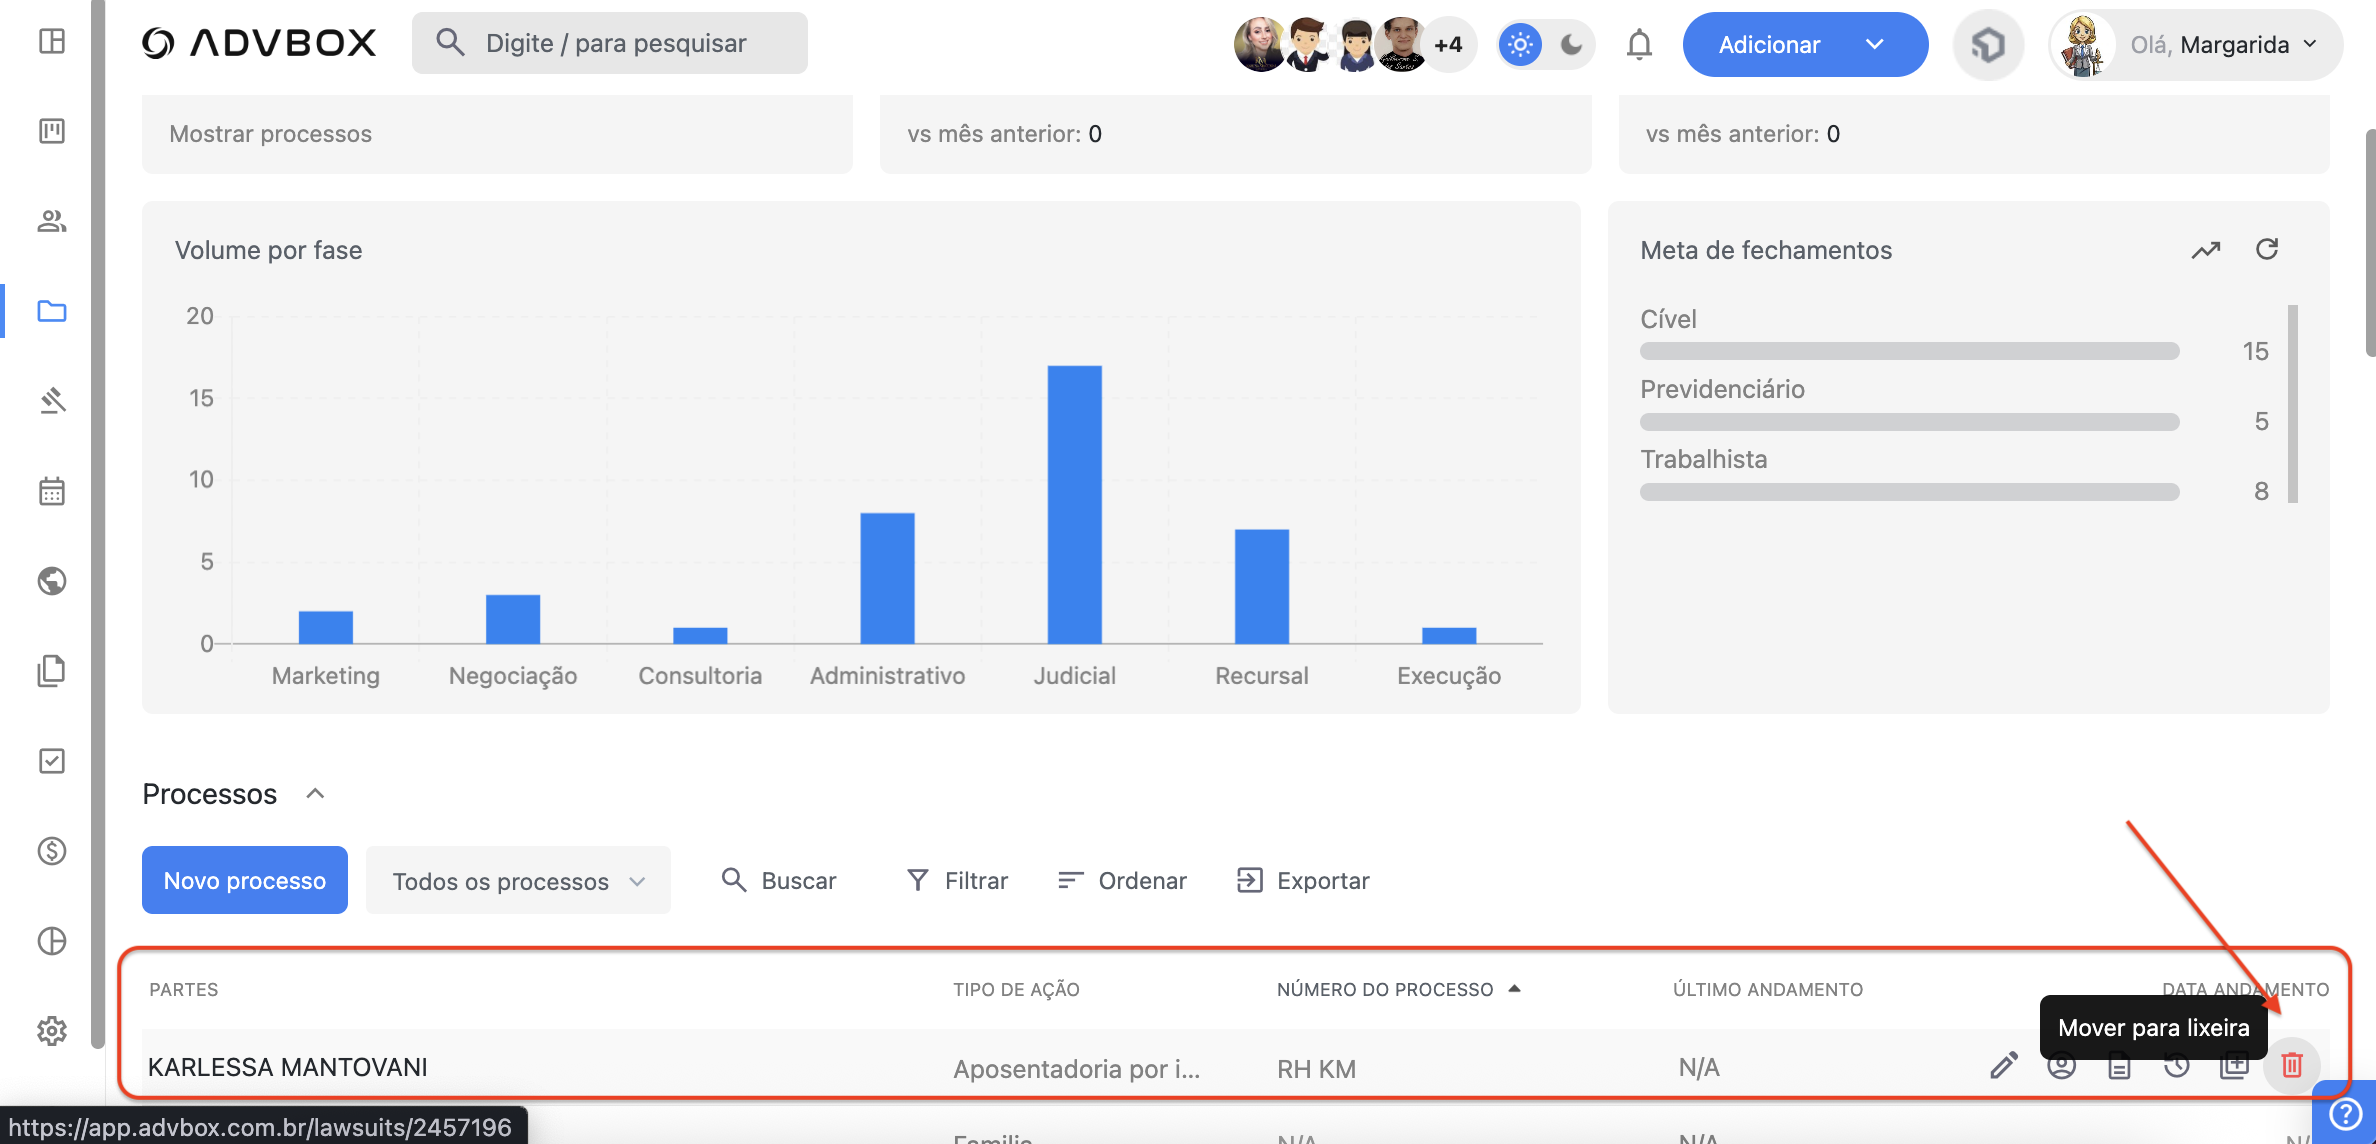Click the blue help question mark button
The width and height of the screenshot is (2376, 1144).
2345,1113
